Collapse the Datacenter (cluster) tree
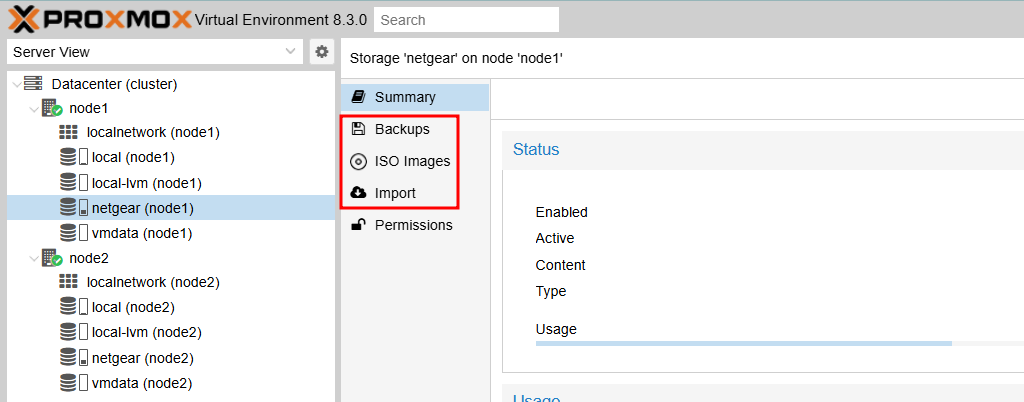This screenshot has height=402, width=1024. (16, 84)
